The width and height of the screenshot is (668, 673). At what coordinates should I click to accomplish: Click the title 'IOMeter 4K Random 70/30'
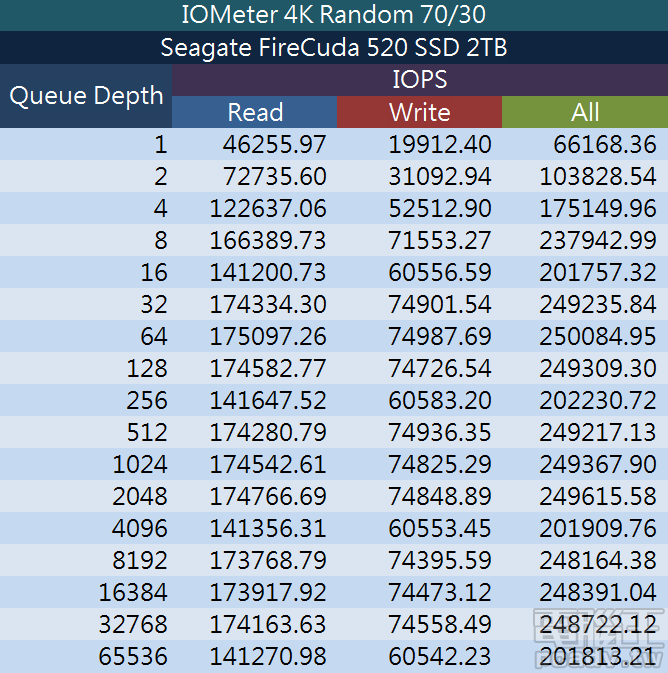334,15
